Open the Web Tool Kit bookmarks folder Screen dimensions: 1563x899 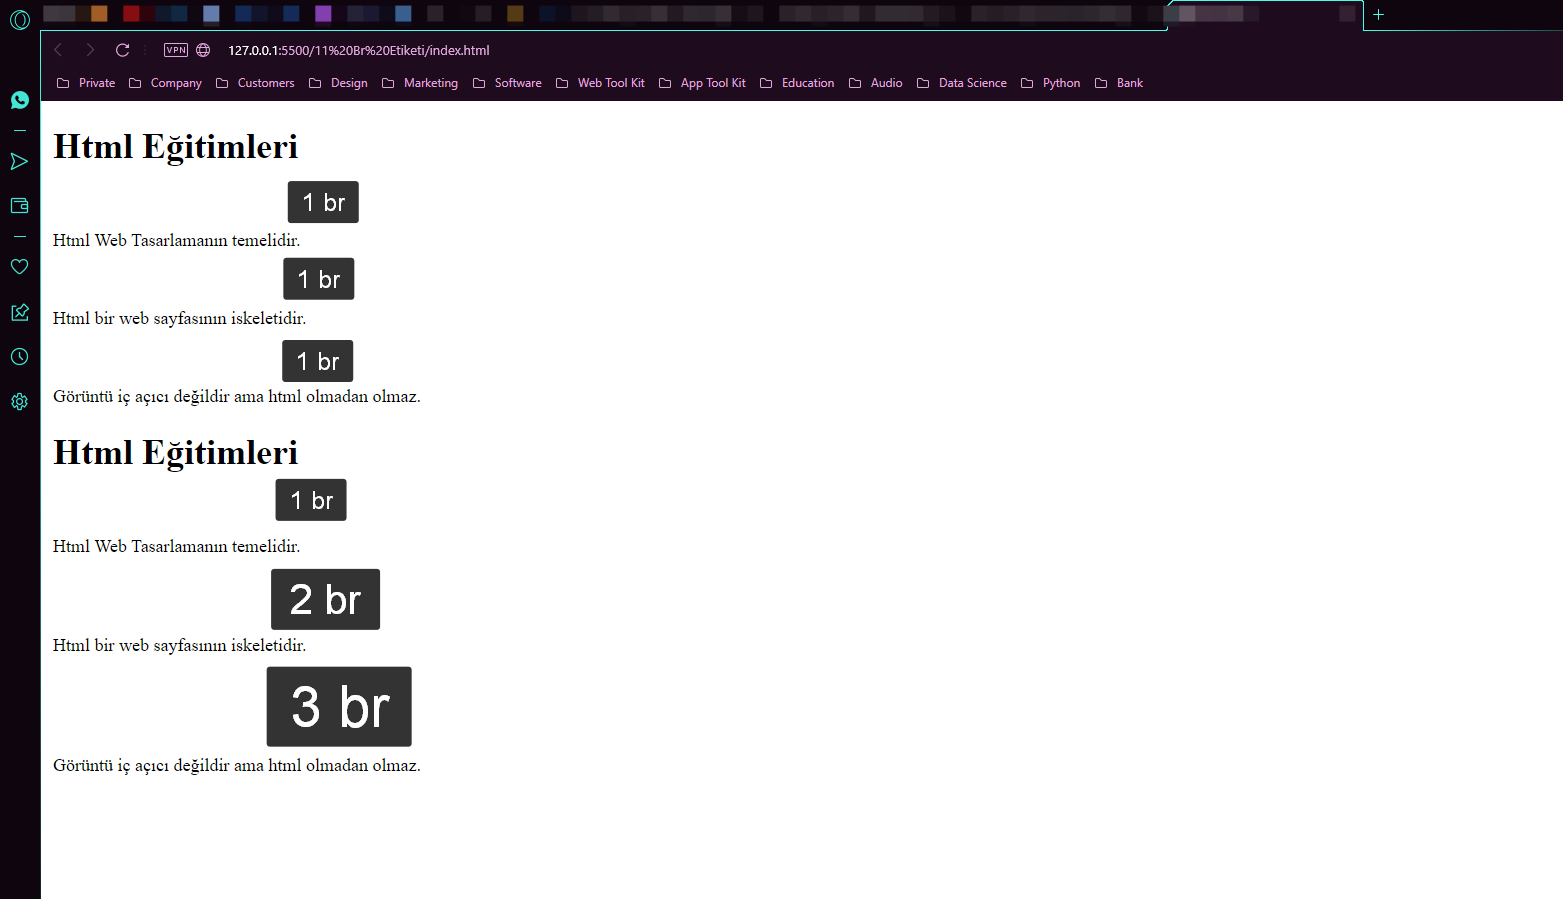611,83
